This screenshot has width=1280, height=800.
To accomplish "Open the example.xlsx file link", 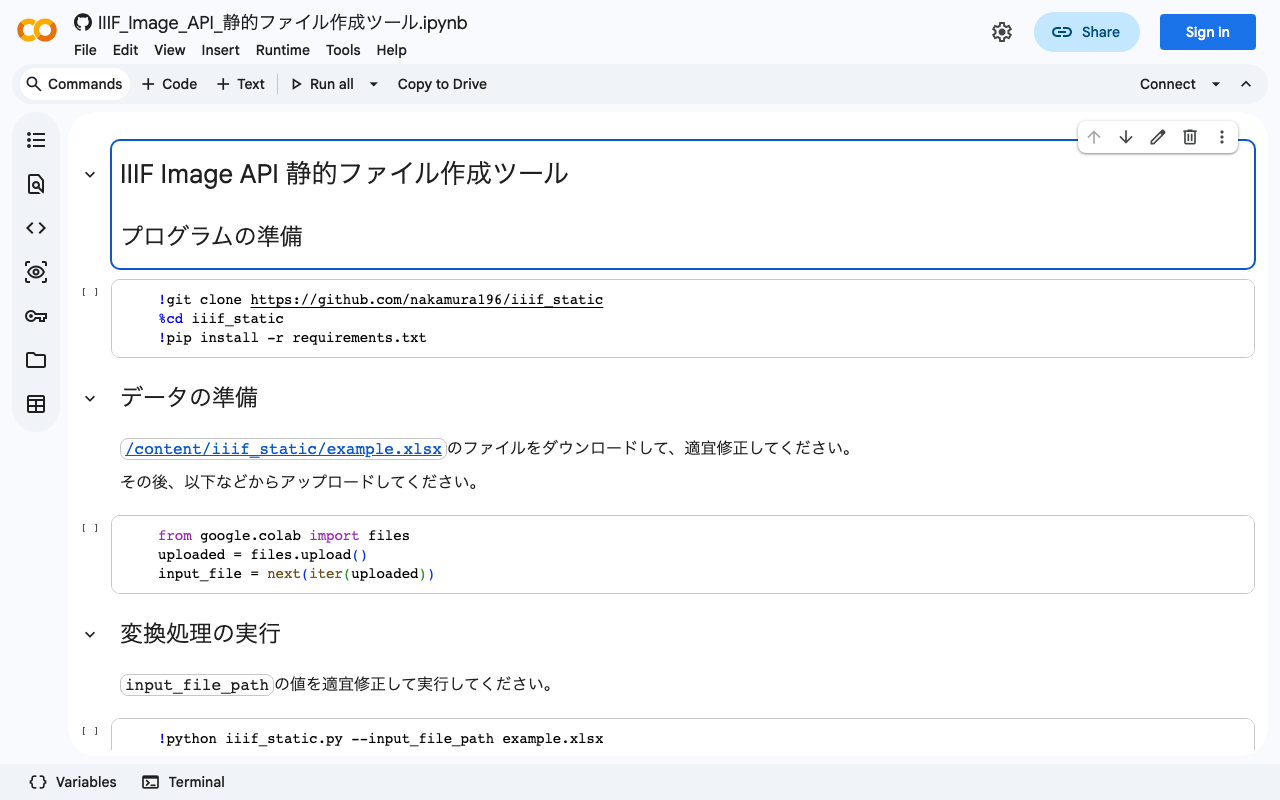I will 283,448.
